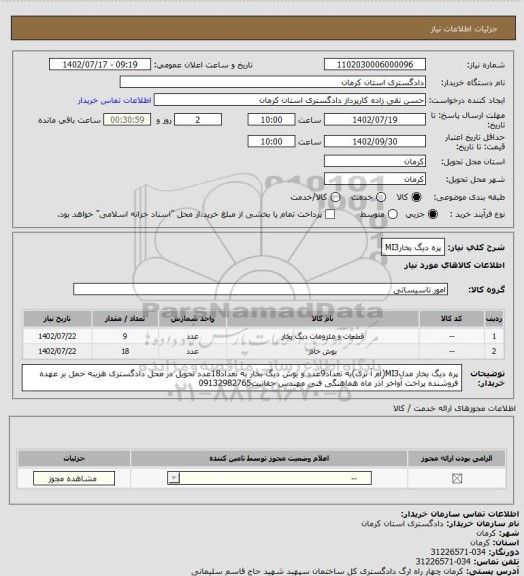Click the remaining days field showing 2
Image resolution: width=524 pixels, height=576 pixels.
pyautogui.click(x=198, y=120)
